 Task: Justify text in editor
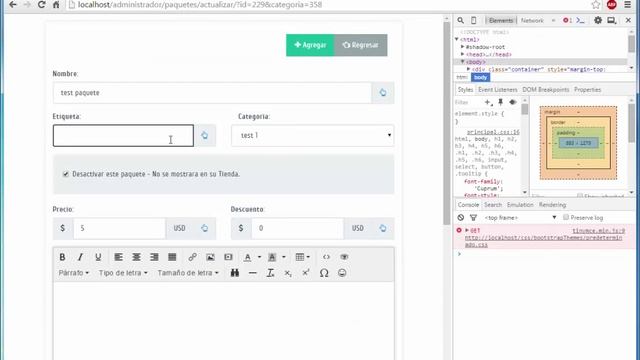[x=172, y=257]
